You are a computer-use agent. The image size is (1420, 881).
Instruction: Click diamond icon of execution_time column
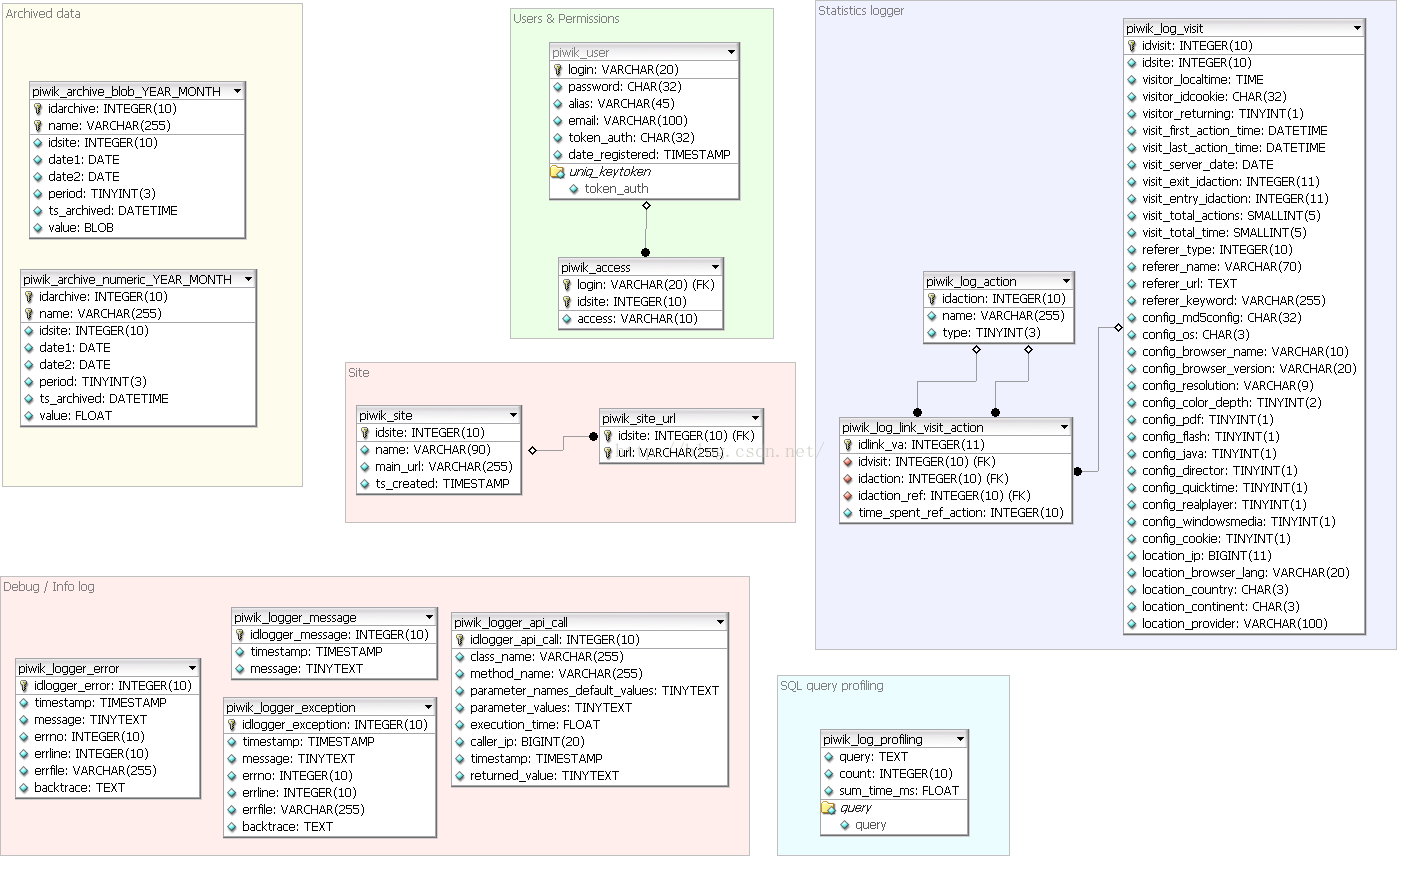click(x=460, y=725)
